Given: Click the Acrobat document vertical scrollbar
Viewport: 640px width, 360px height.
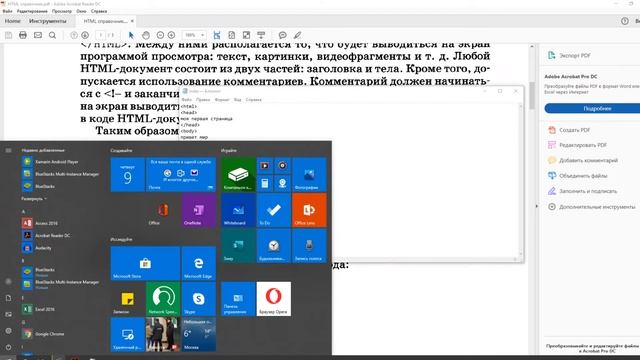Looking at the screenshot, I should pos(532,95).
